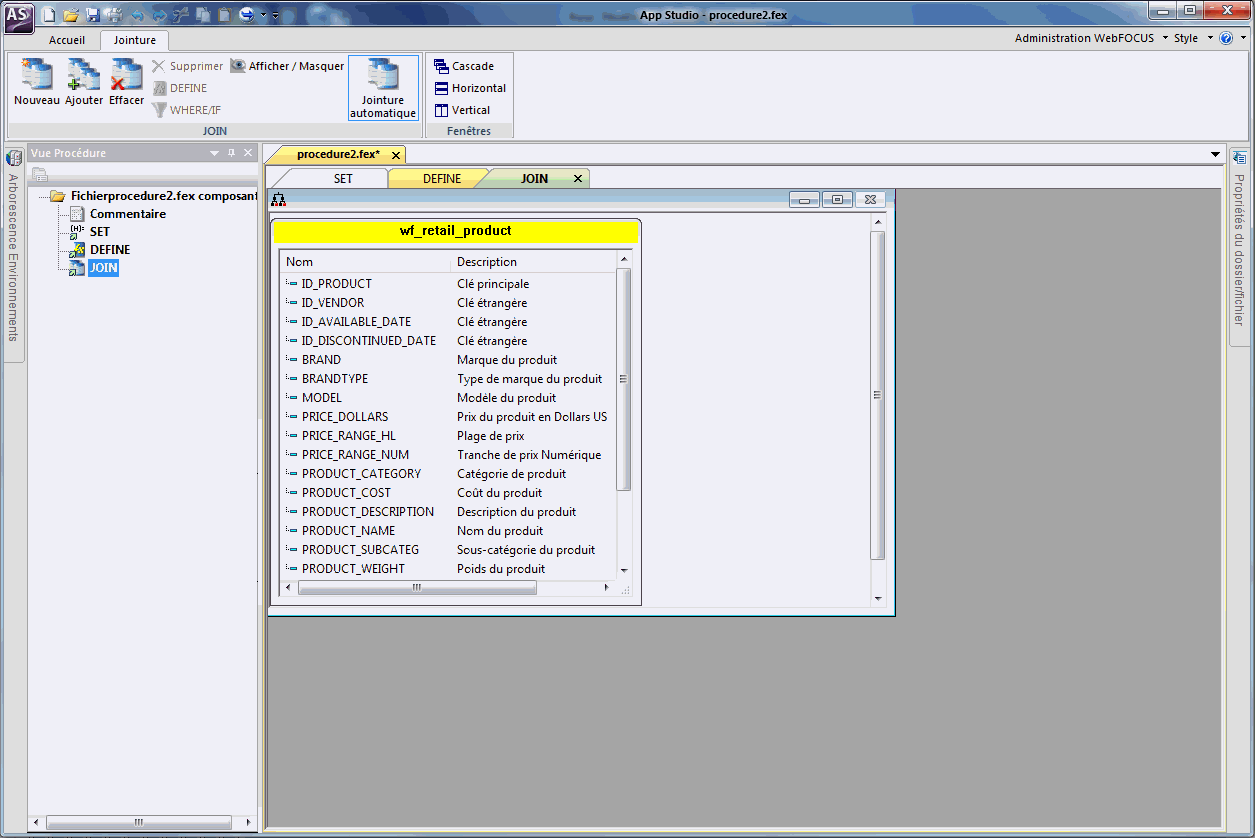Open the Vue Procédure panel options dropdown

(x=214, y=153)
